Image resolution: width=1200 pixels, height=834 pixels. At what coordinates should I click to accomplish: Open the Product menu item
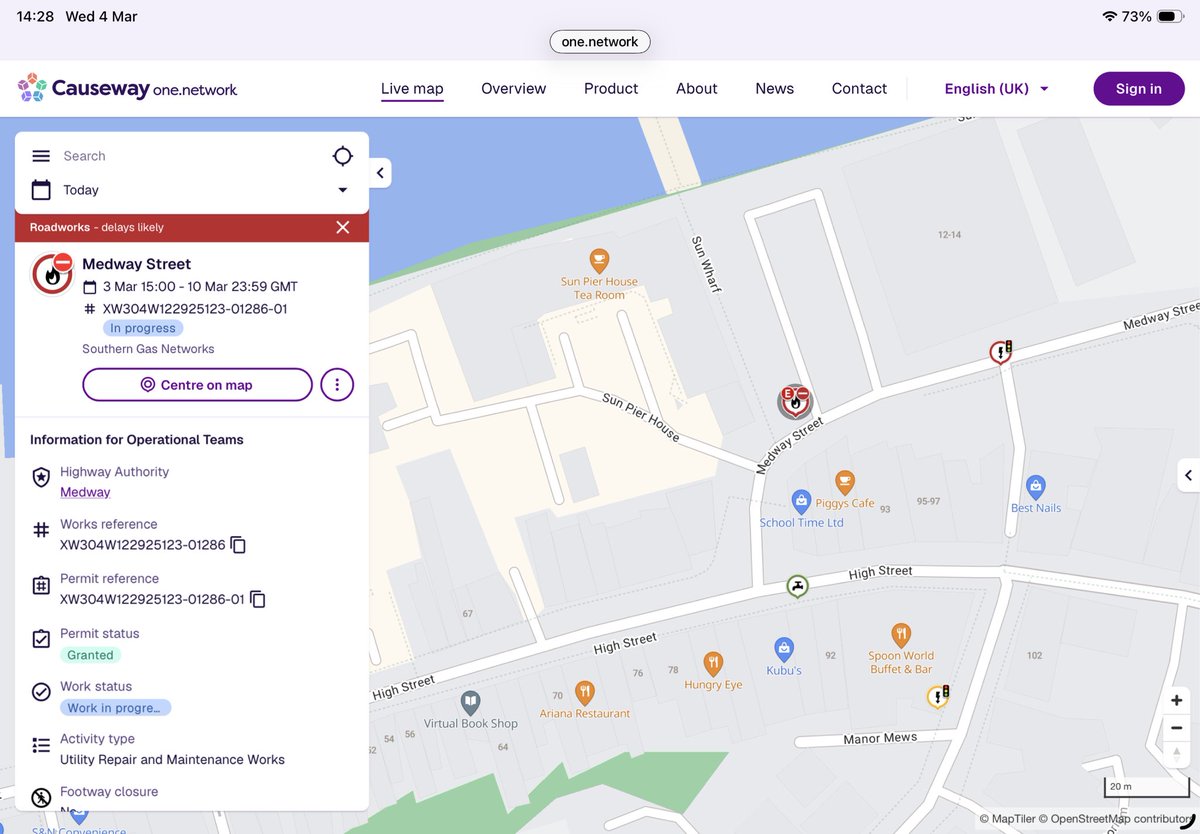pyautogui.click(x=611, y=89)
